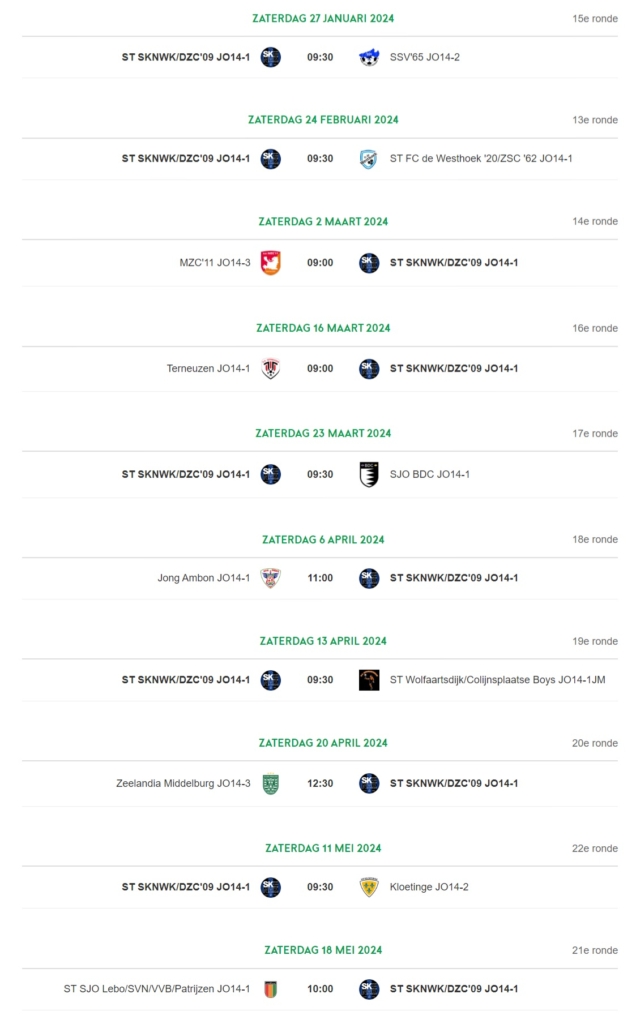Open ST FC de Westhoek '20/ZSC '62 team

[x=481, y=159]
